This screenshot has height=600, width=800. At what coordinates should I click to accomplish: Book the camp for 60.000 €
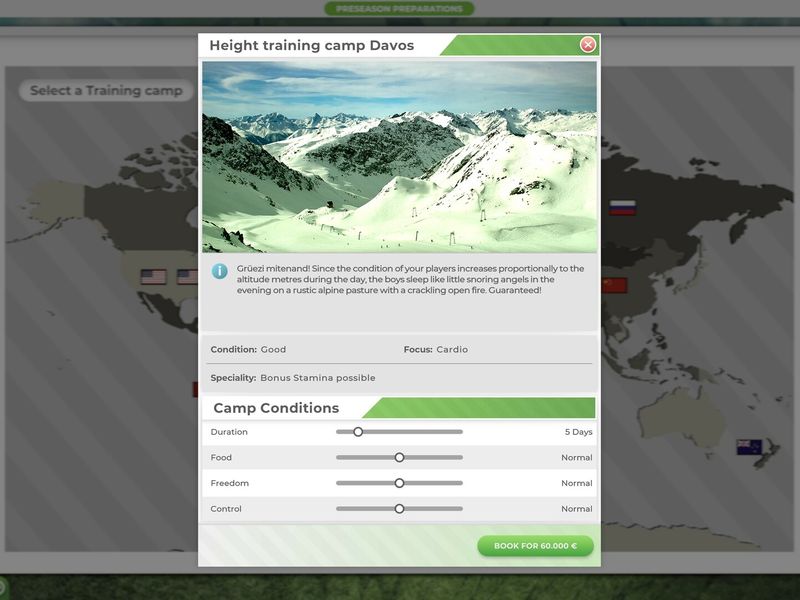pyautogui.click(x=535, y=546)
